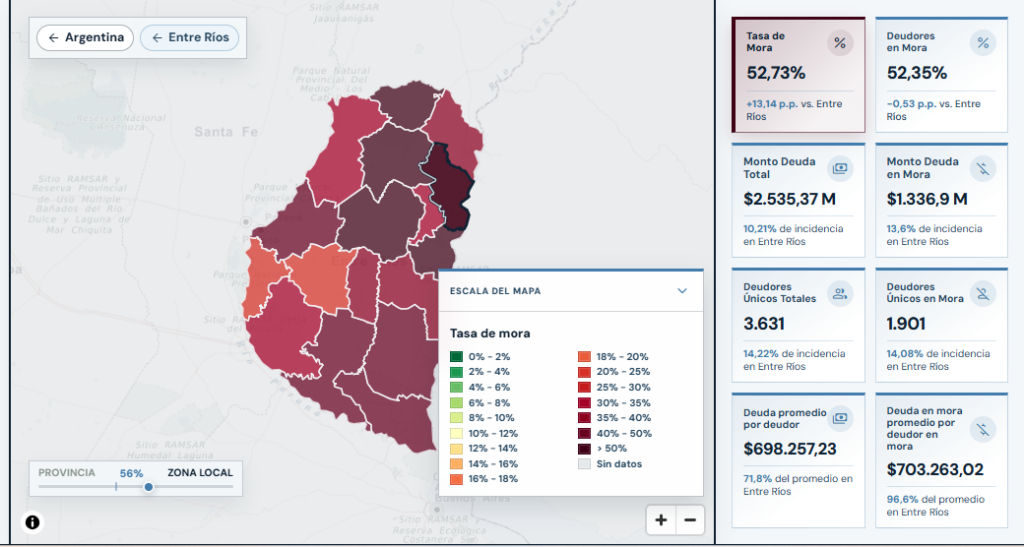Go back to Argentina map level
Image resolution: width=1024 pixels, height=547 pixels.
85,38
